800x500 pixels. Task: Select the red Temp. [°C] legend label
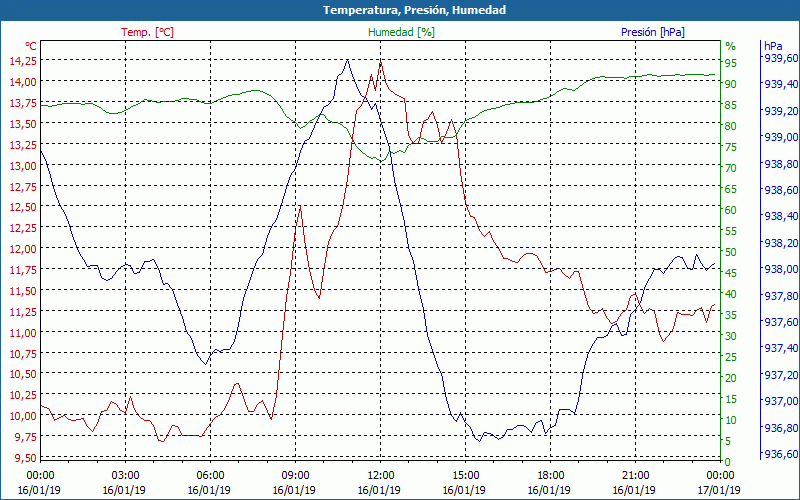(x=147, y=32)
